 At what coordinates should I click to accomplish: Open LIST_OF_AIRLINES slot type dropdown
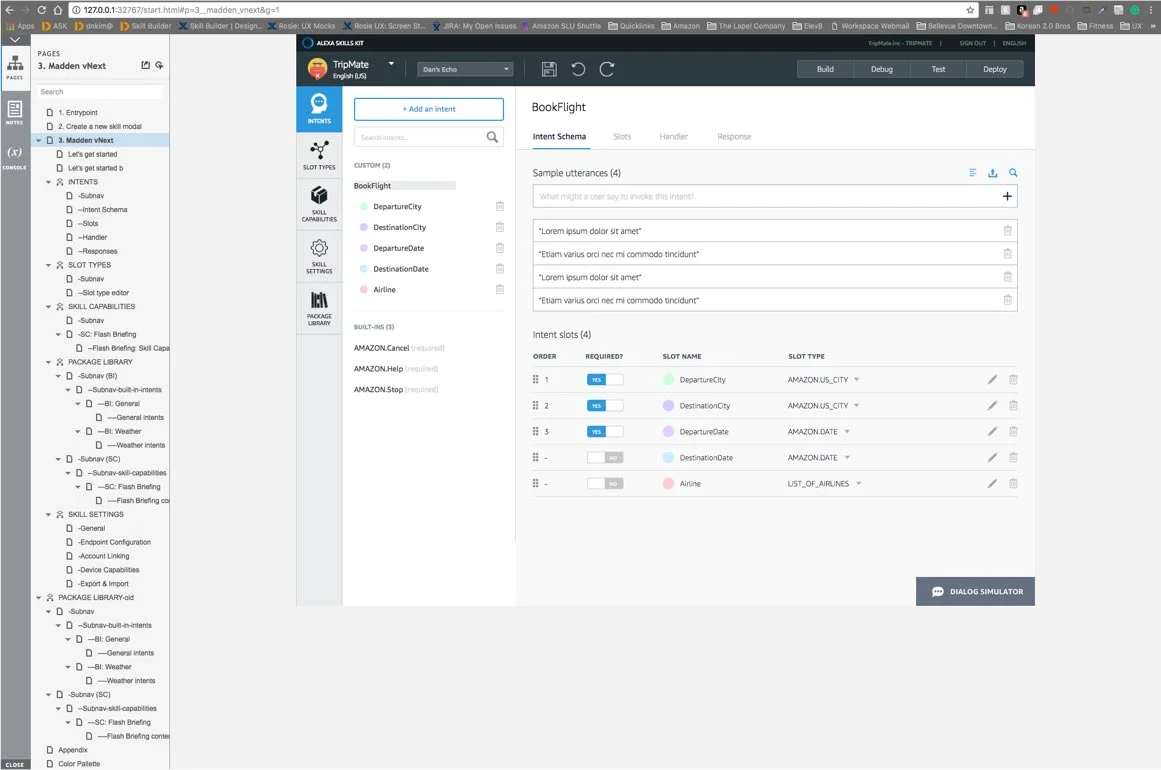859,483
